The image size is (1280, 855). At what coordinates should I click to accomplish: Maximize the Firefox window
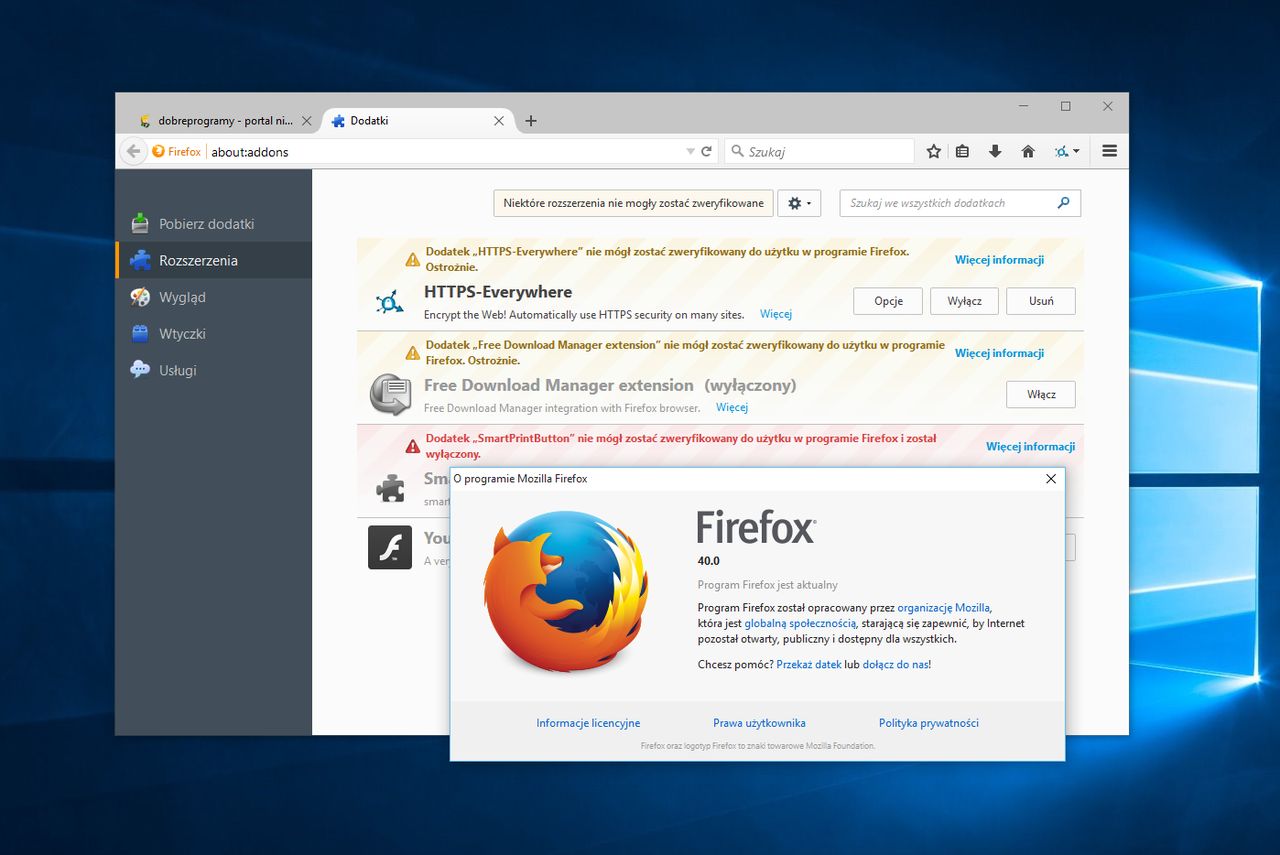coord(1066,106)
